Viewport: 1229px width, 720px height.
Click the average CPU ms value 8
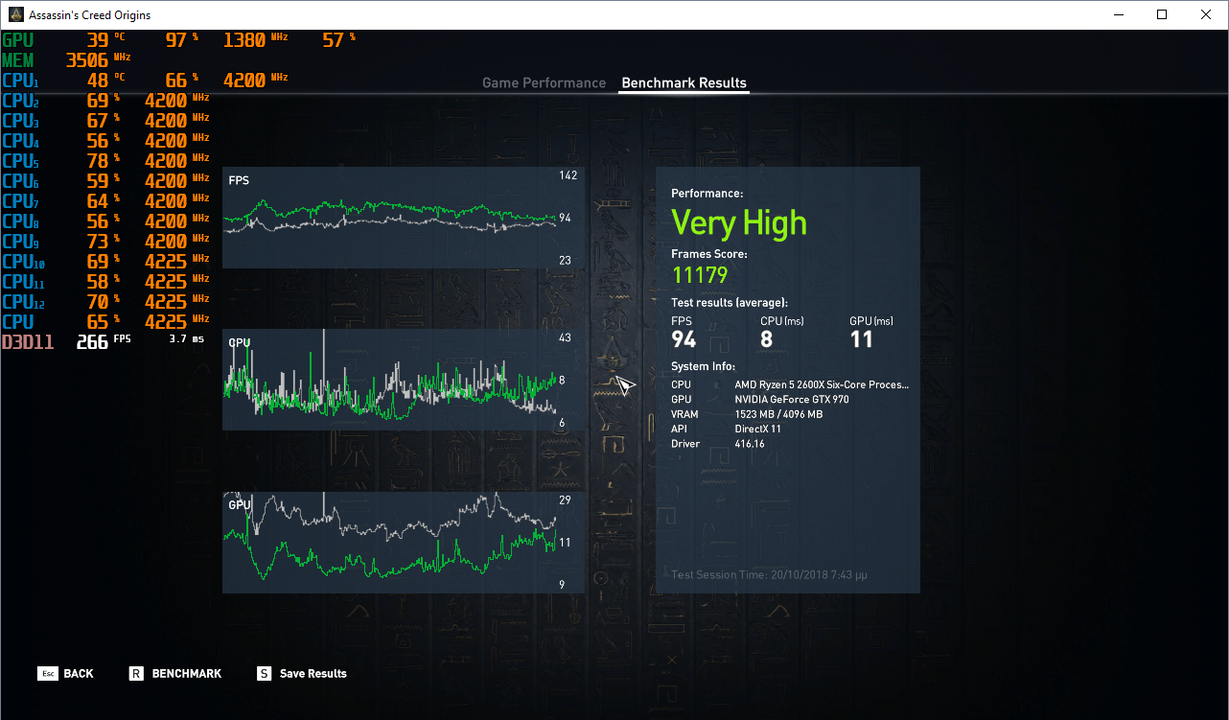point(767,339)
